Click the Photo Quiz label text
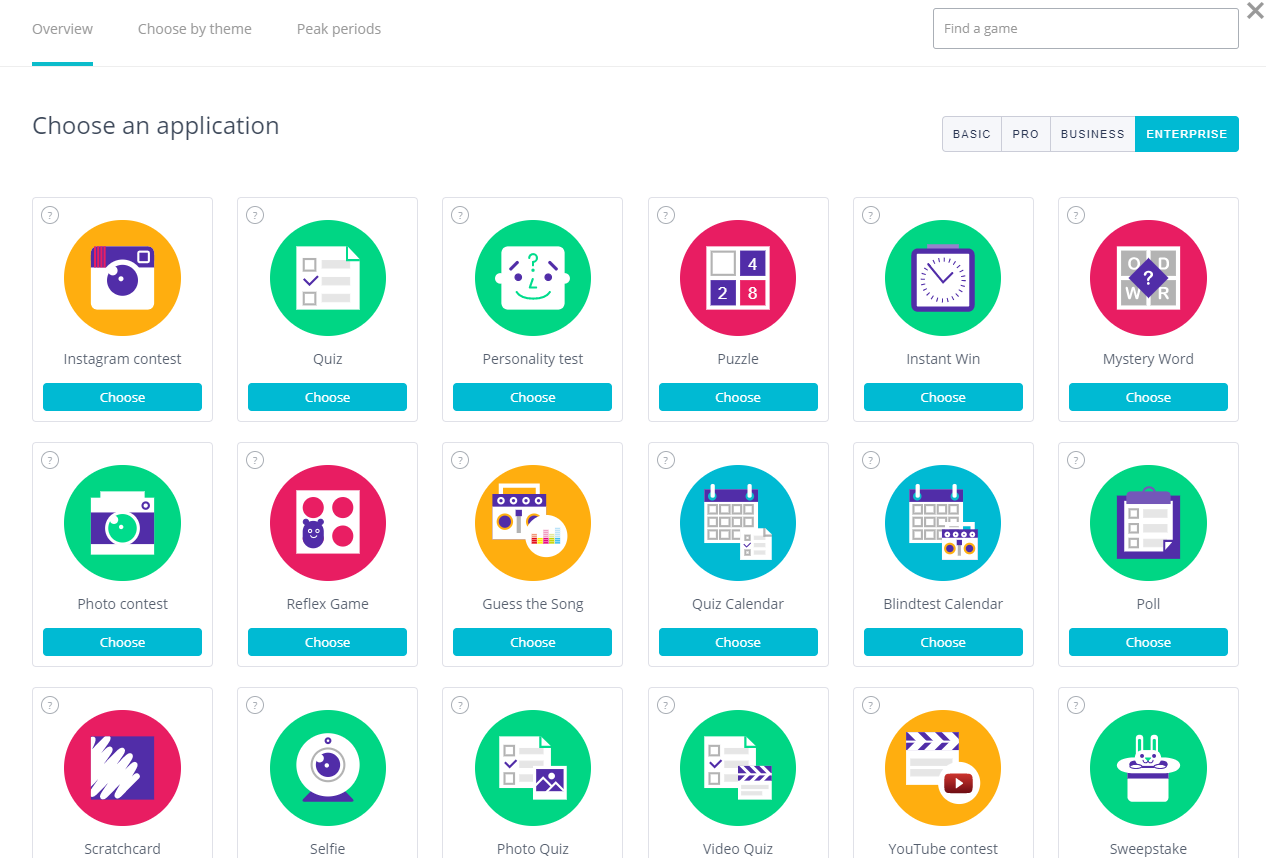 pyautogui.click(x=533, y=849)
